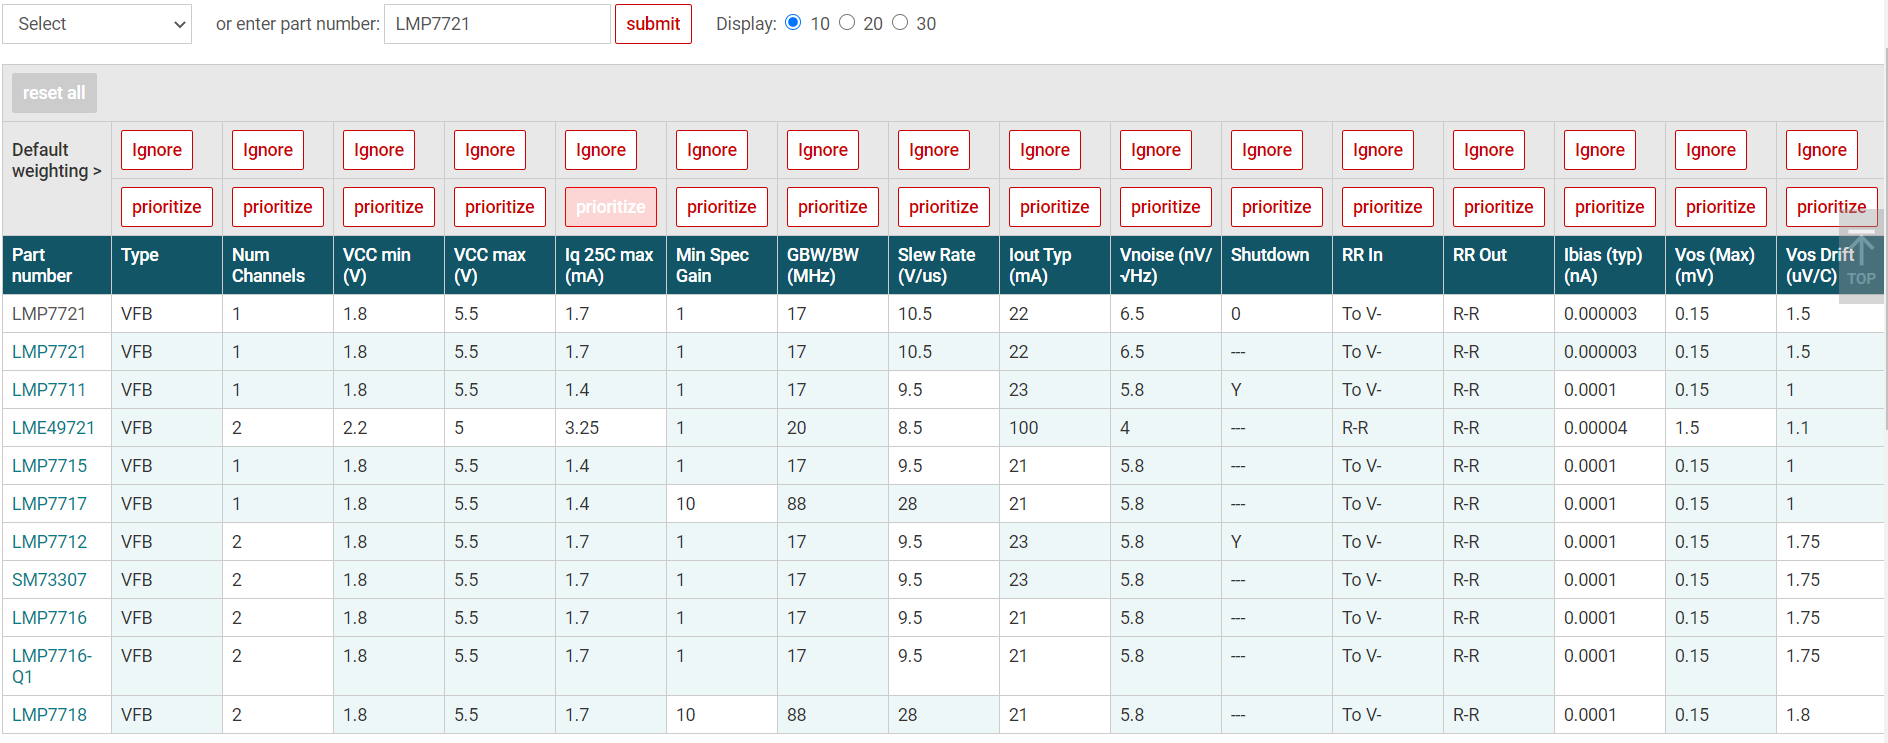The width and height of the screenshot is (1888, 743).
Task: Ignore the Shutdown column
Action: tap(1267, 150)
